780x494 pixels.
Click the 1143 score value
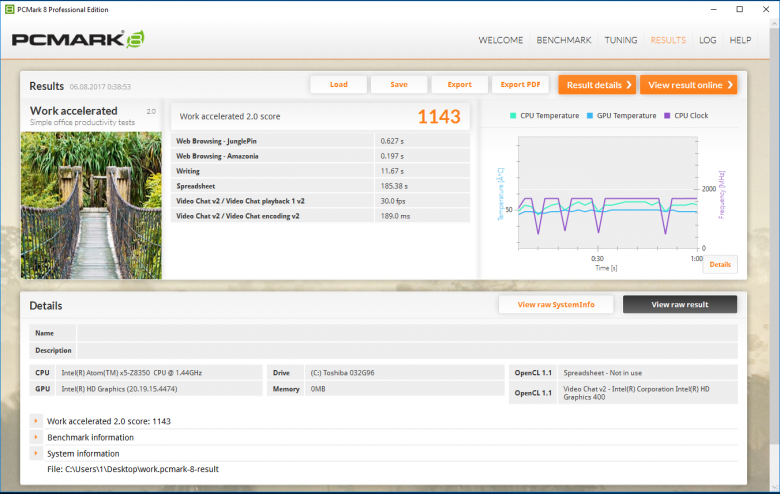pos(439,117)
